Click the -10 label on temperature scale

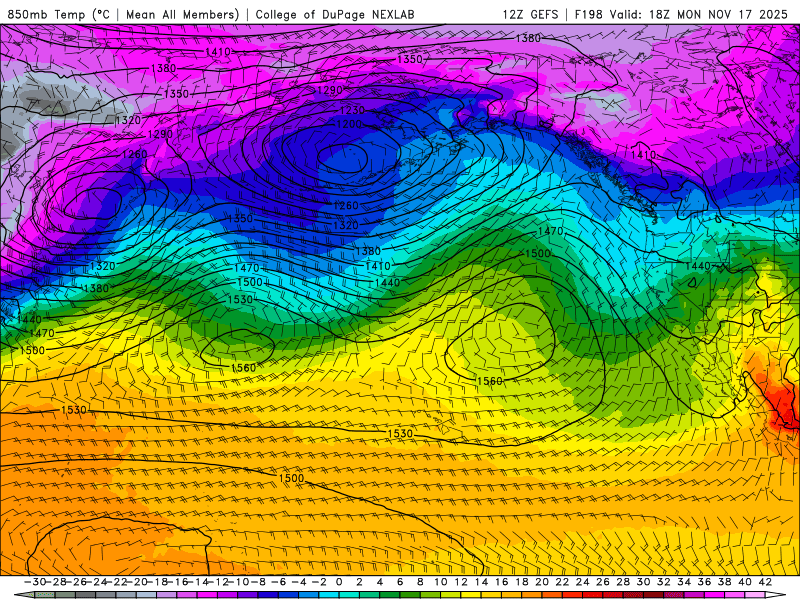click(239, 582)
